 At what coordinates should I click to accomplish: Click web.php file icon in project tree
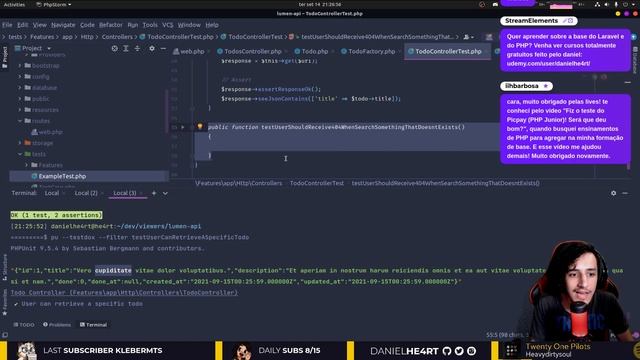[34, 132]
